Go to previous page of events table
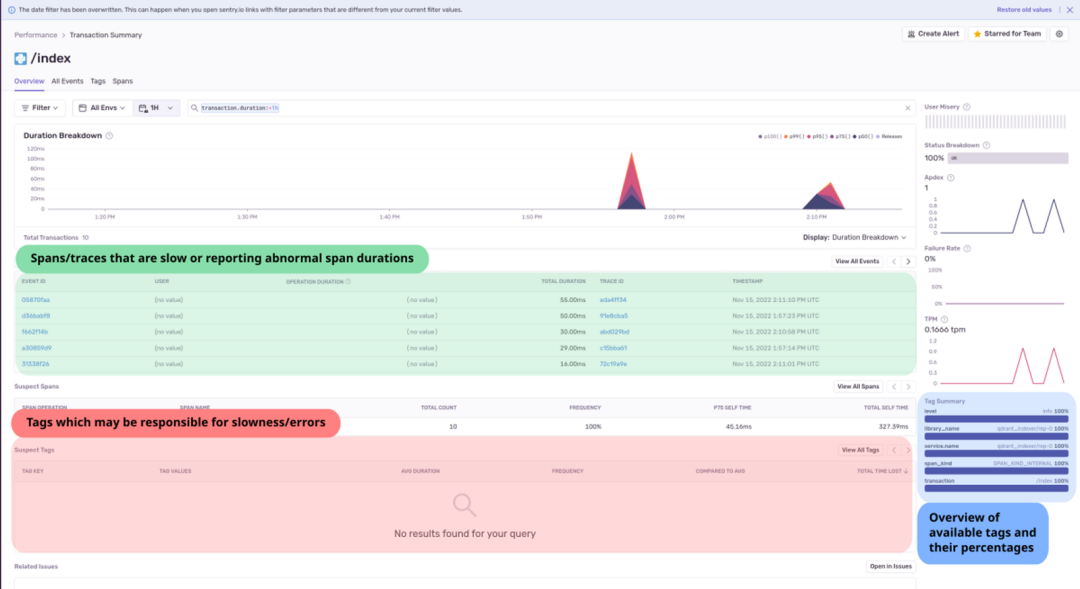This screenshot has height=589, width=1080. coord(894,262)
